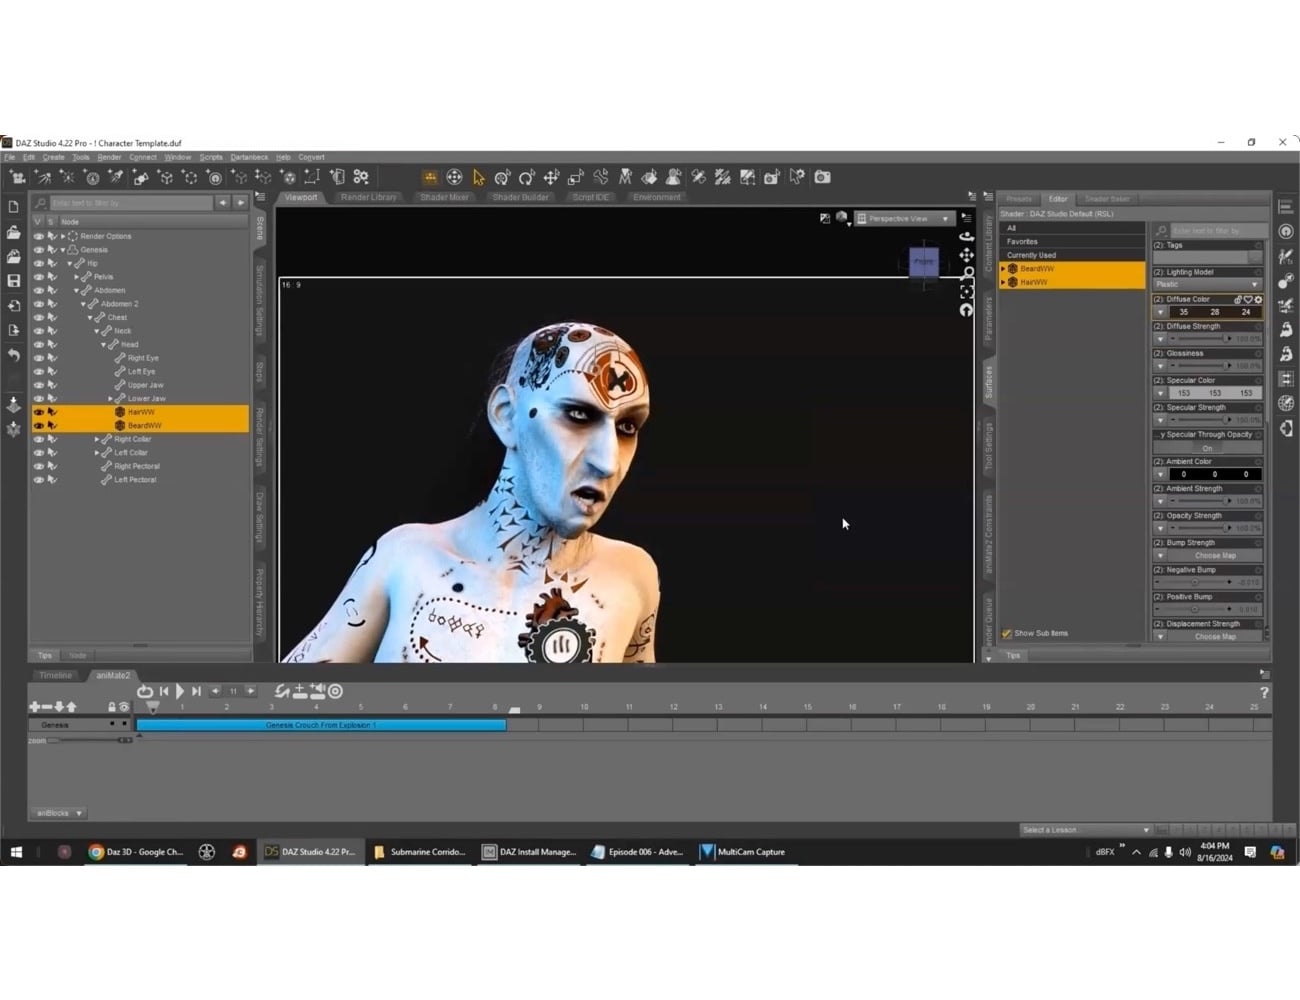Open the Dartanbeck menu
This screenshot has width=1300, height=1000.
[248, 157]
